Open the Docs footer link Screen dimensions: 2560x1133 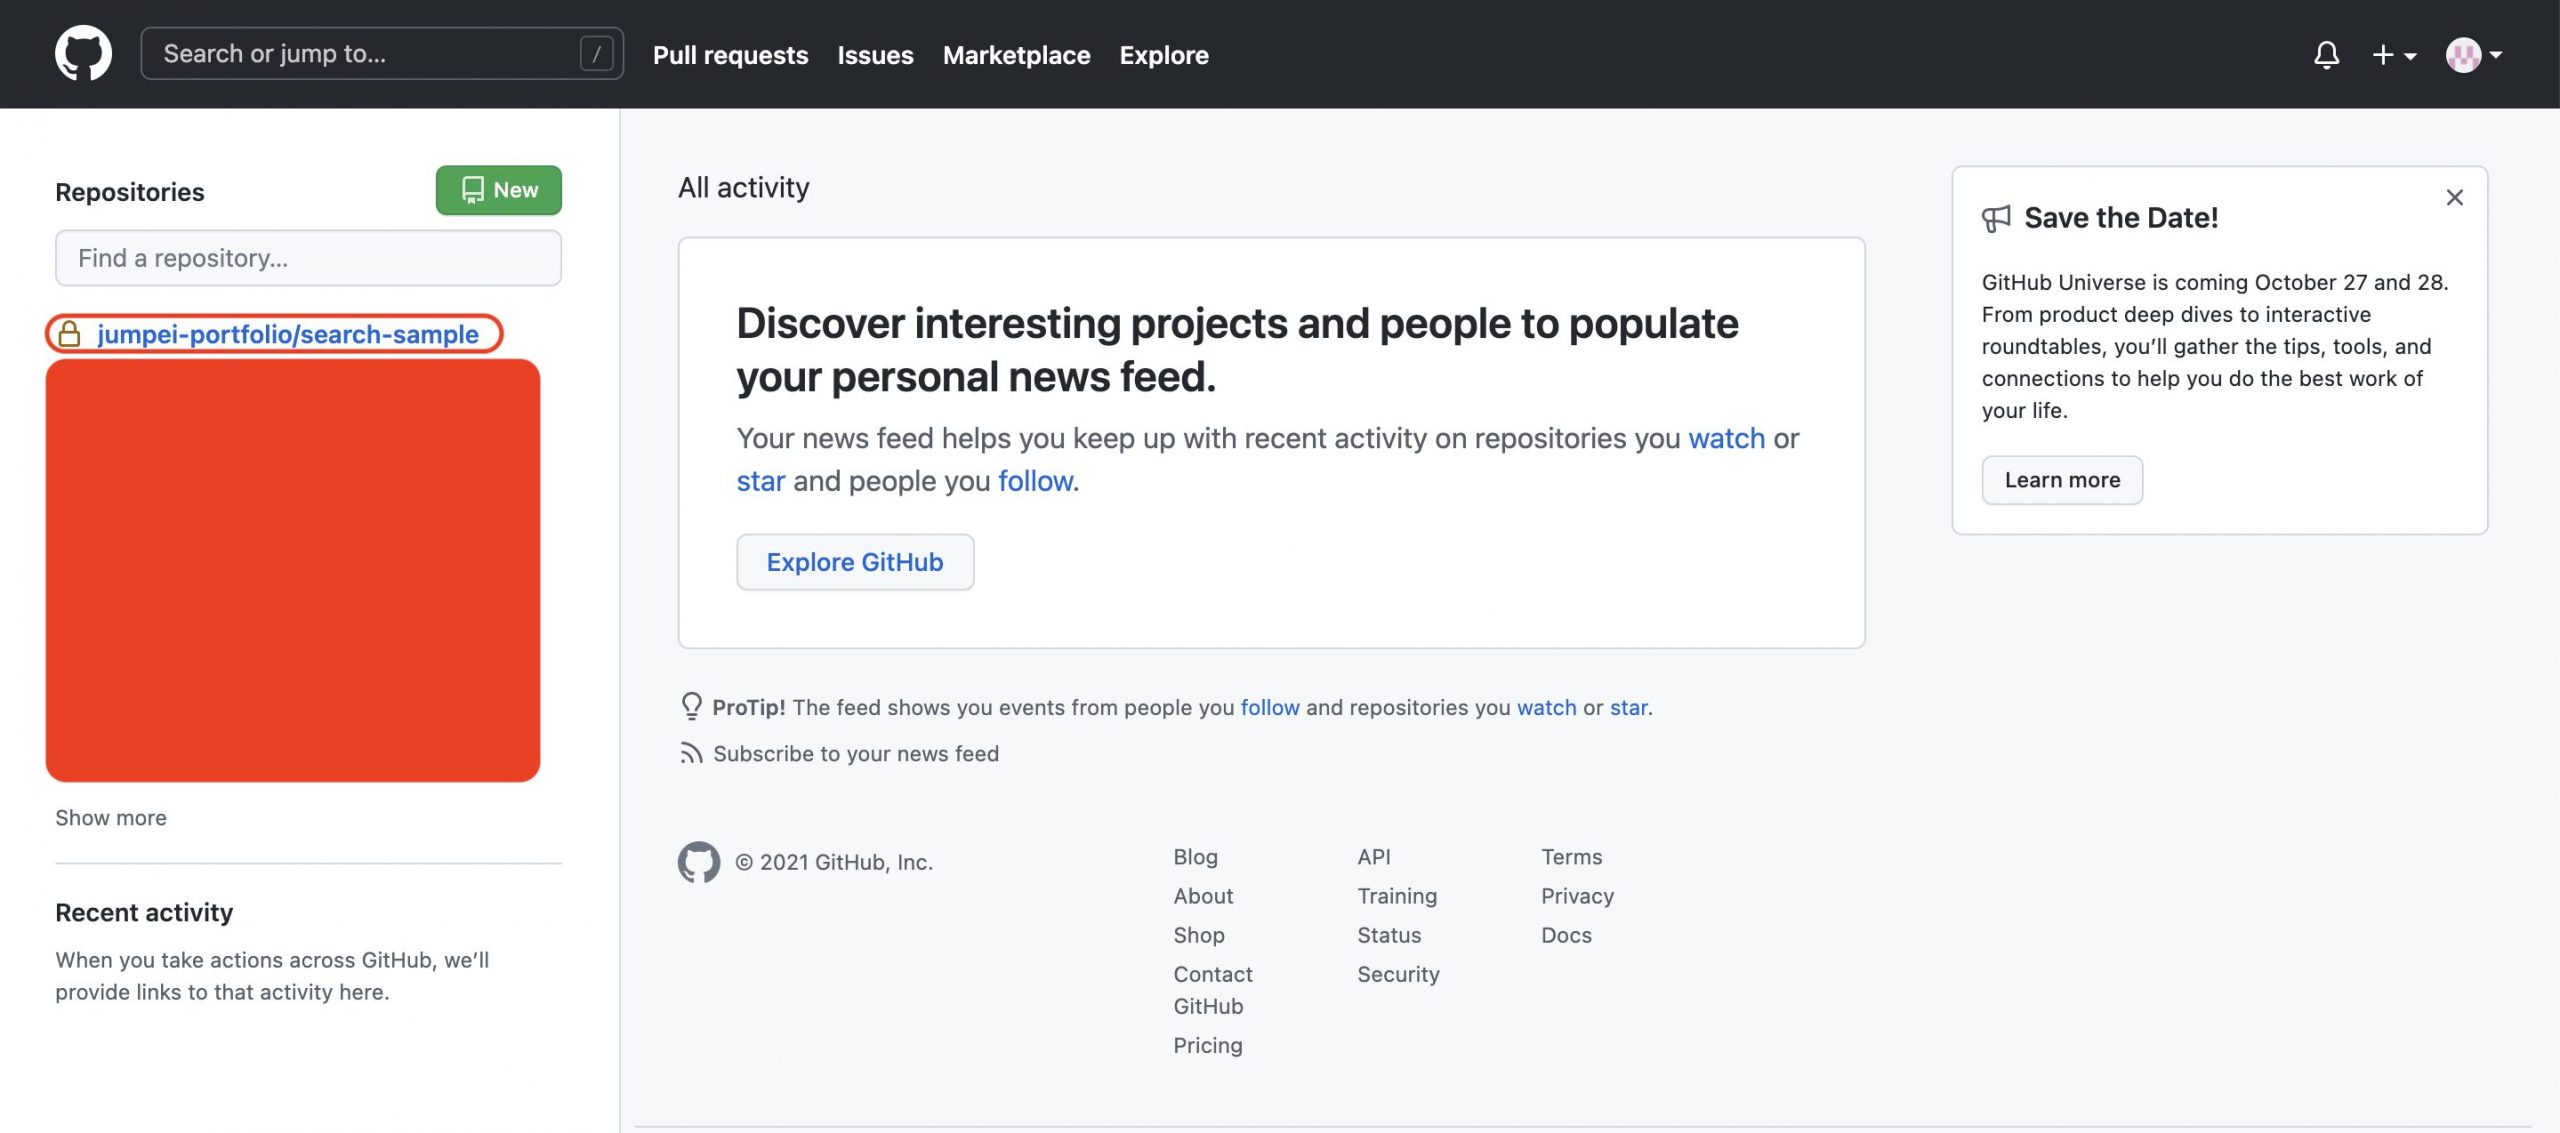click(x=1566, y=934)
